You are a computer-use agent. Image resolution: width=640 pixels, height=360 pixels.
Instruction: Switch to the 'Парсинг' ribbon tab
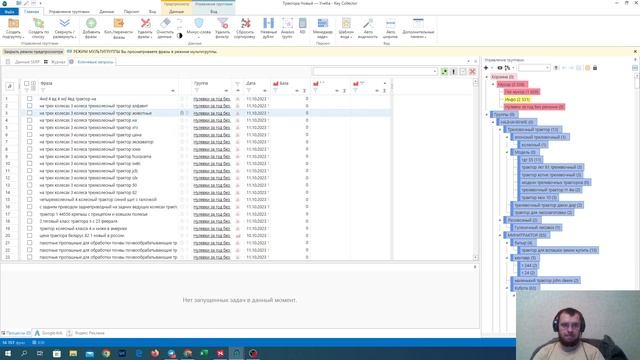point(131,12)
